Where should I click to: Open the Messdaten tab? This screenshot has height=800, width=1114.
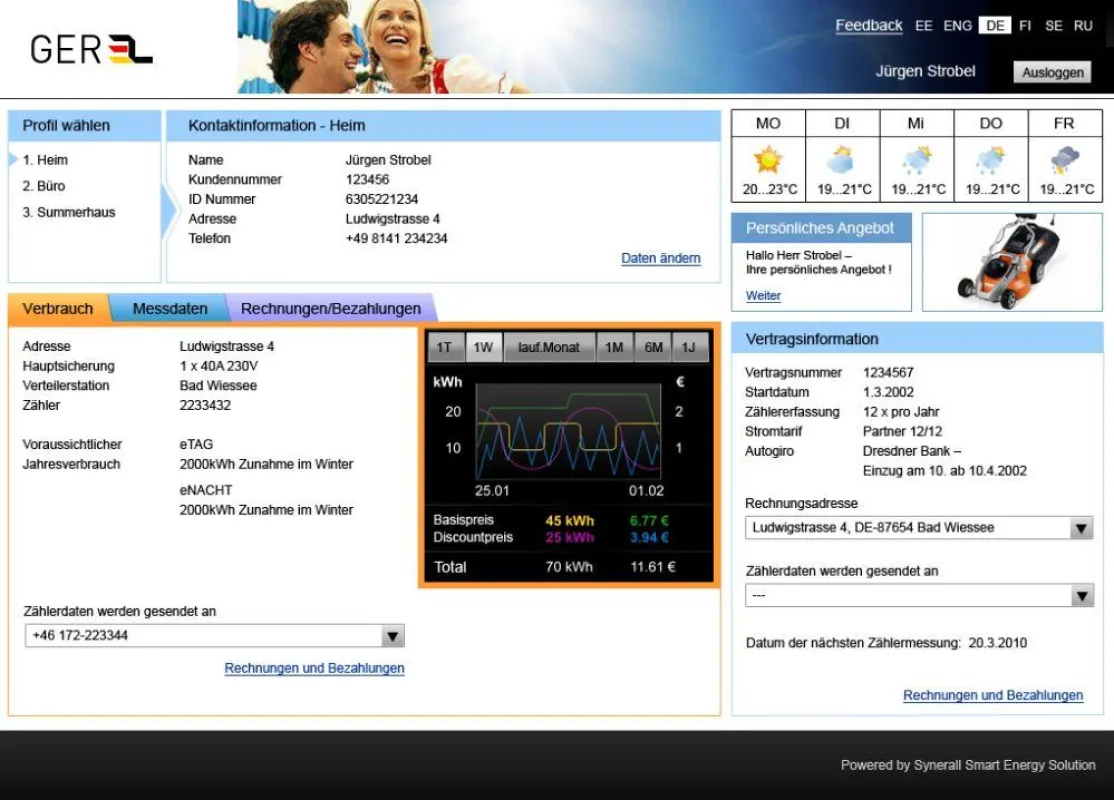click(170, 309)
